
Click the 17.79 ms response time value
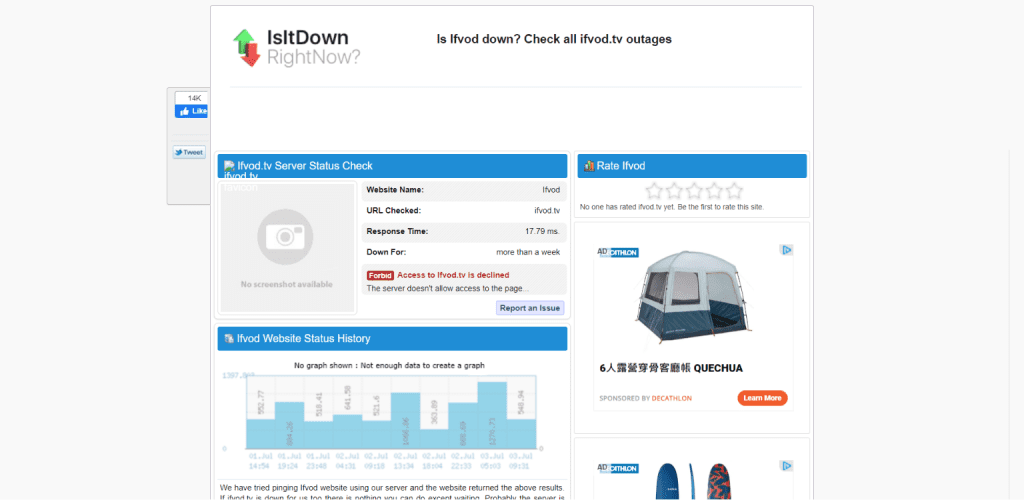542,232
